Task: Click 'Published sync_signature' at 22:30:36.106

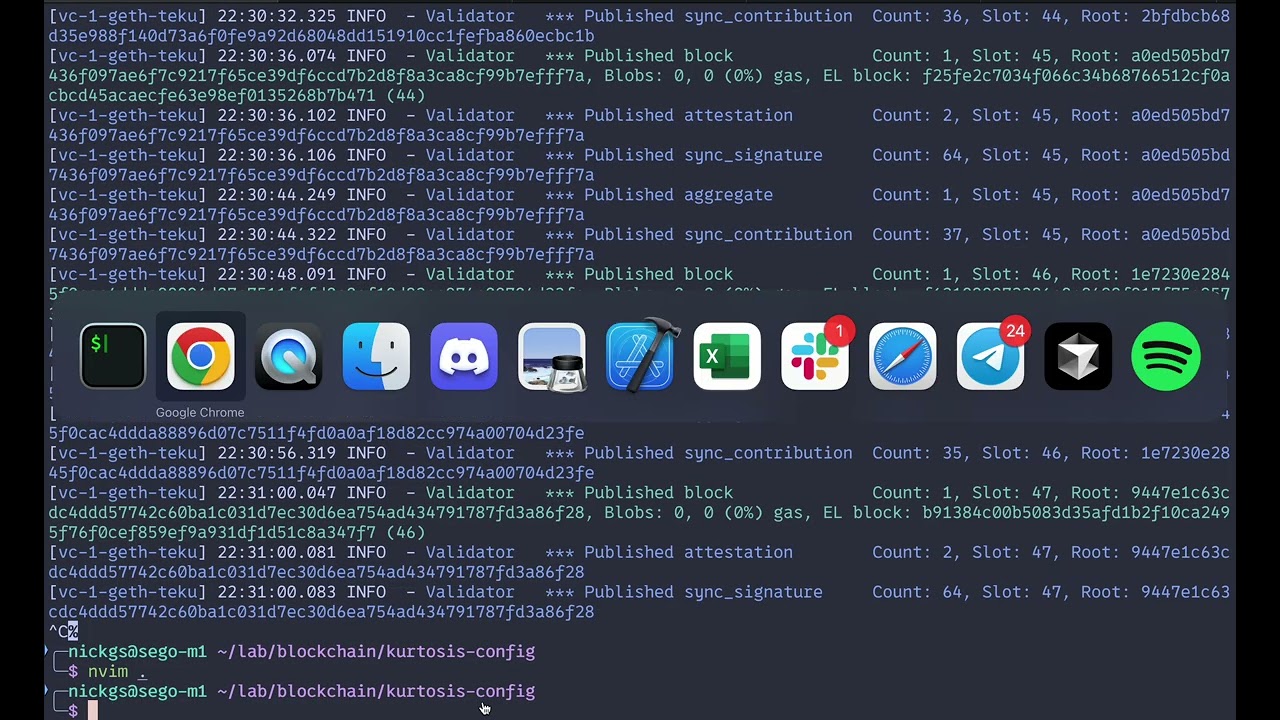Action: point(703,155)
